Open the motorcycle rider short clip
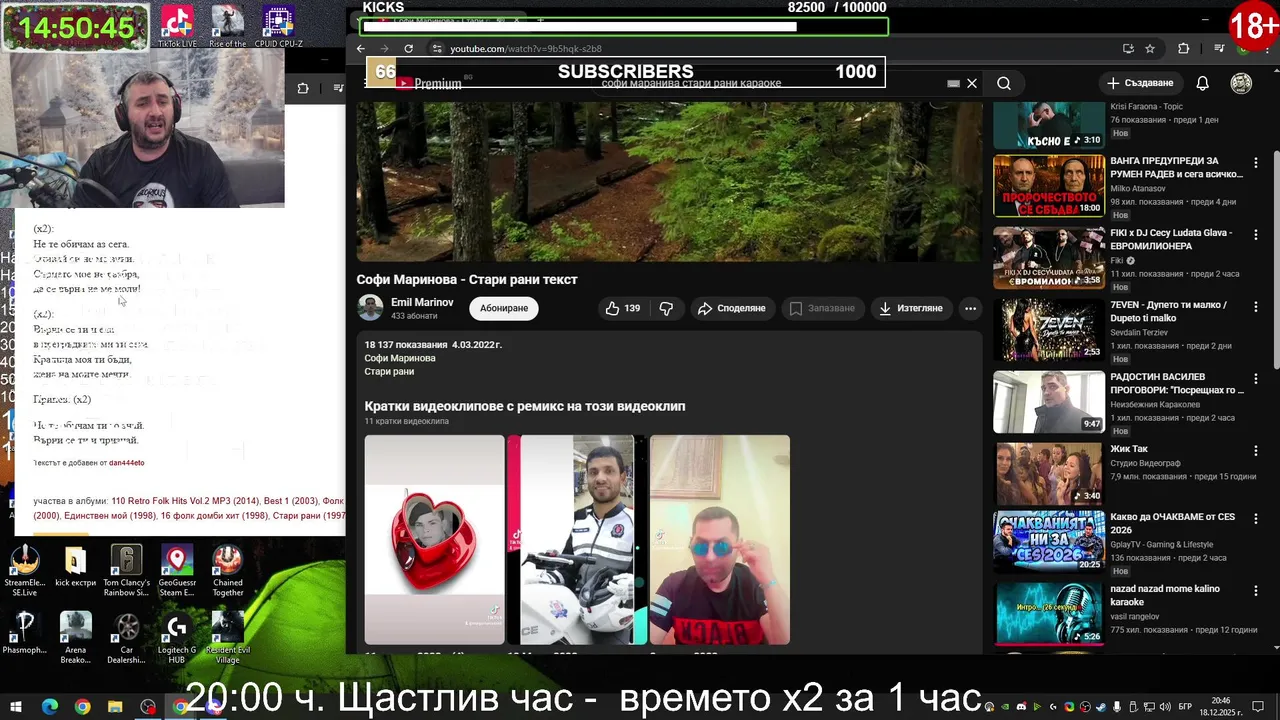The image size is (1280, 720). [577, 540]
